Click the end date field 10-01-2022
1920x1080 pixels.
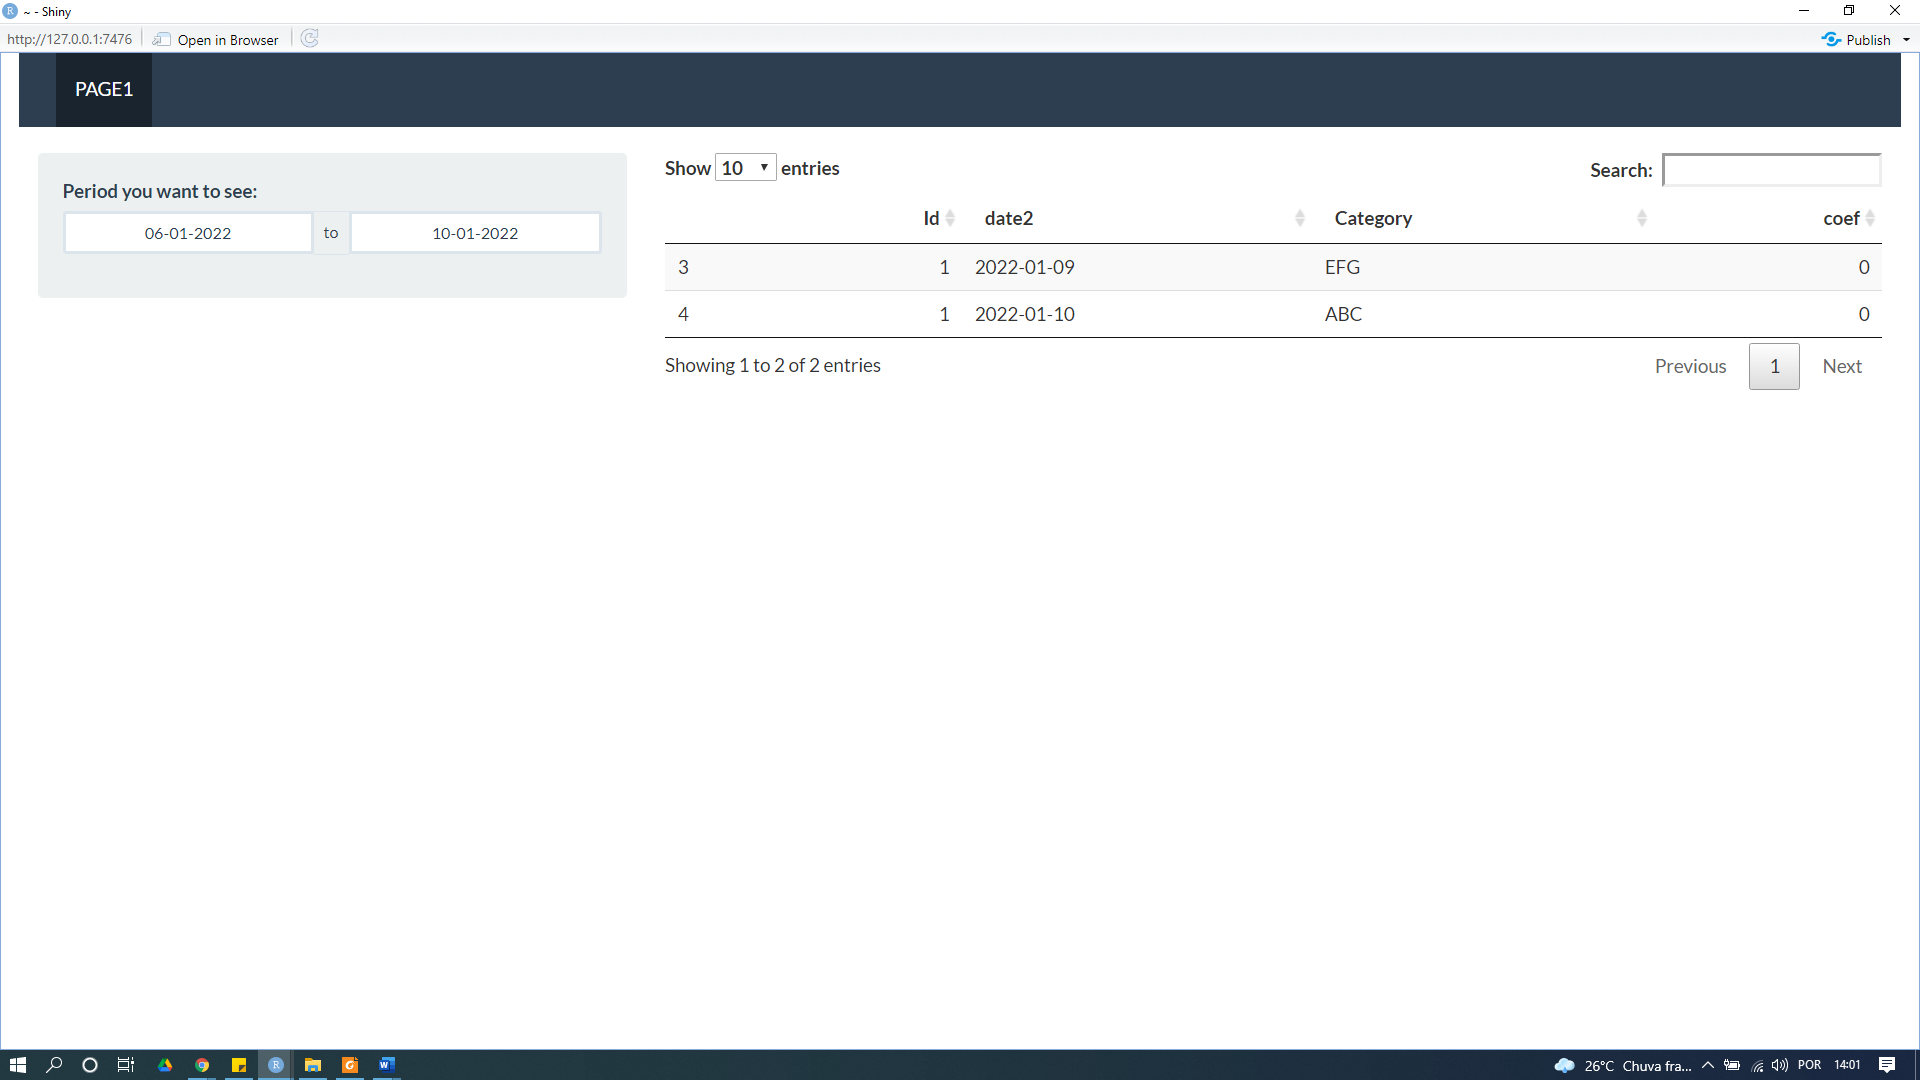475,233
